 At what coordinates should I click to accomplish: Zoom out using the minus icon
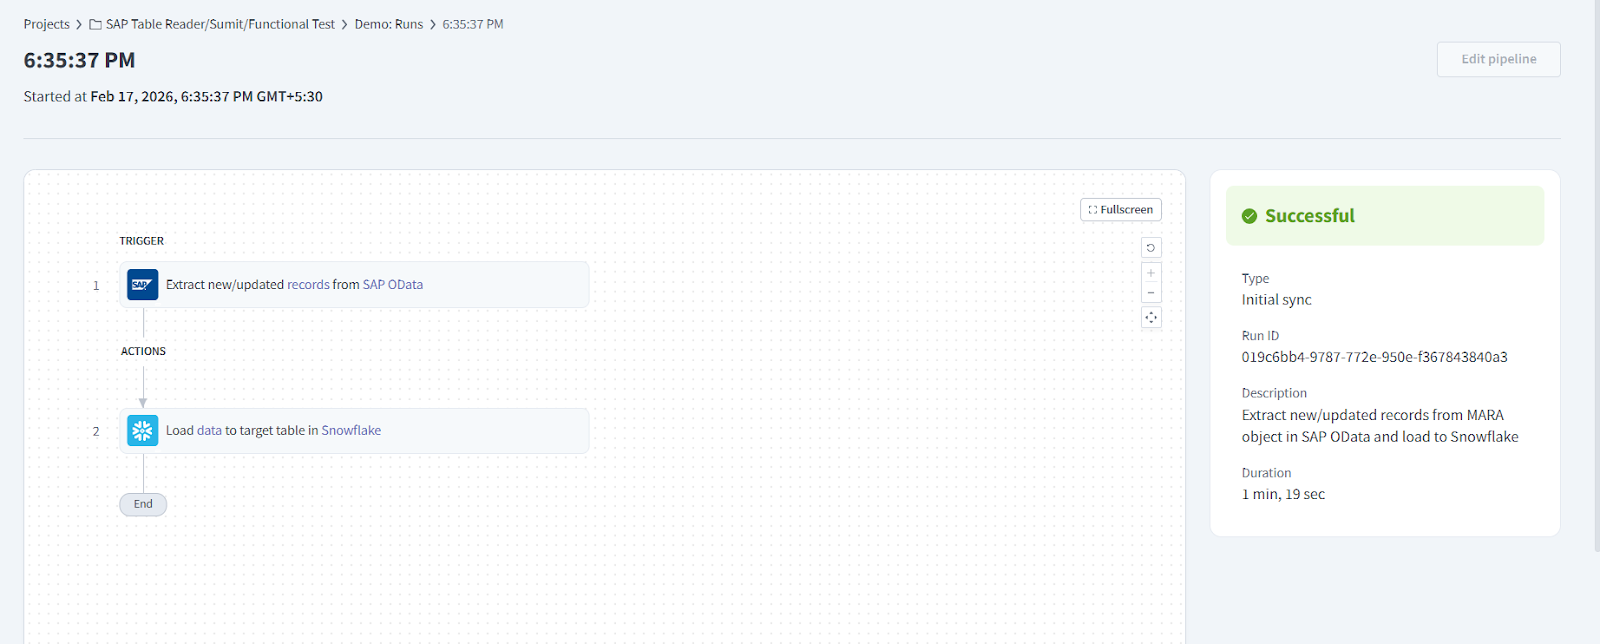(x=1151, y=293)
